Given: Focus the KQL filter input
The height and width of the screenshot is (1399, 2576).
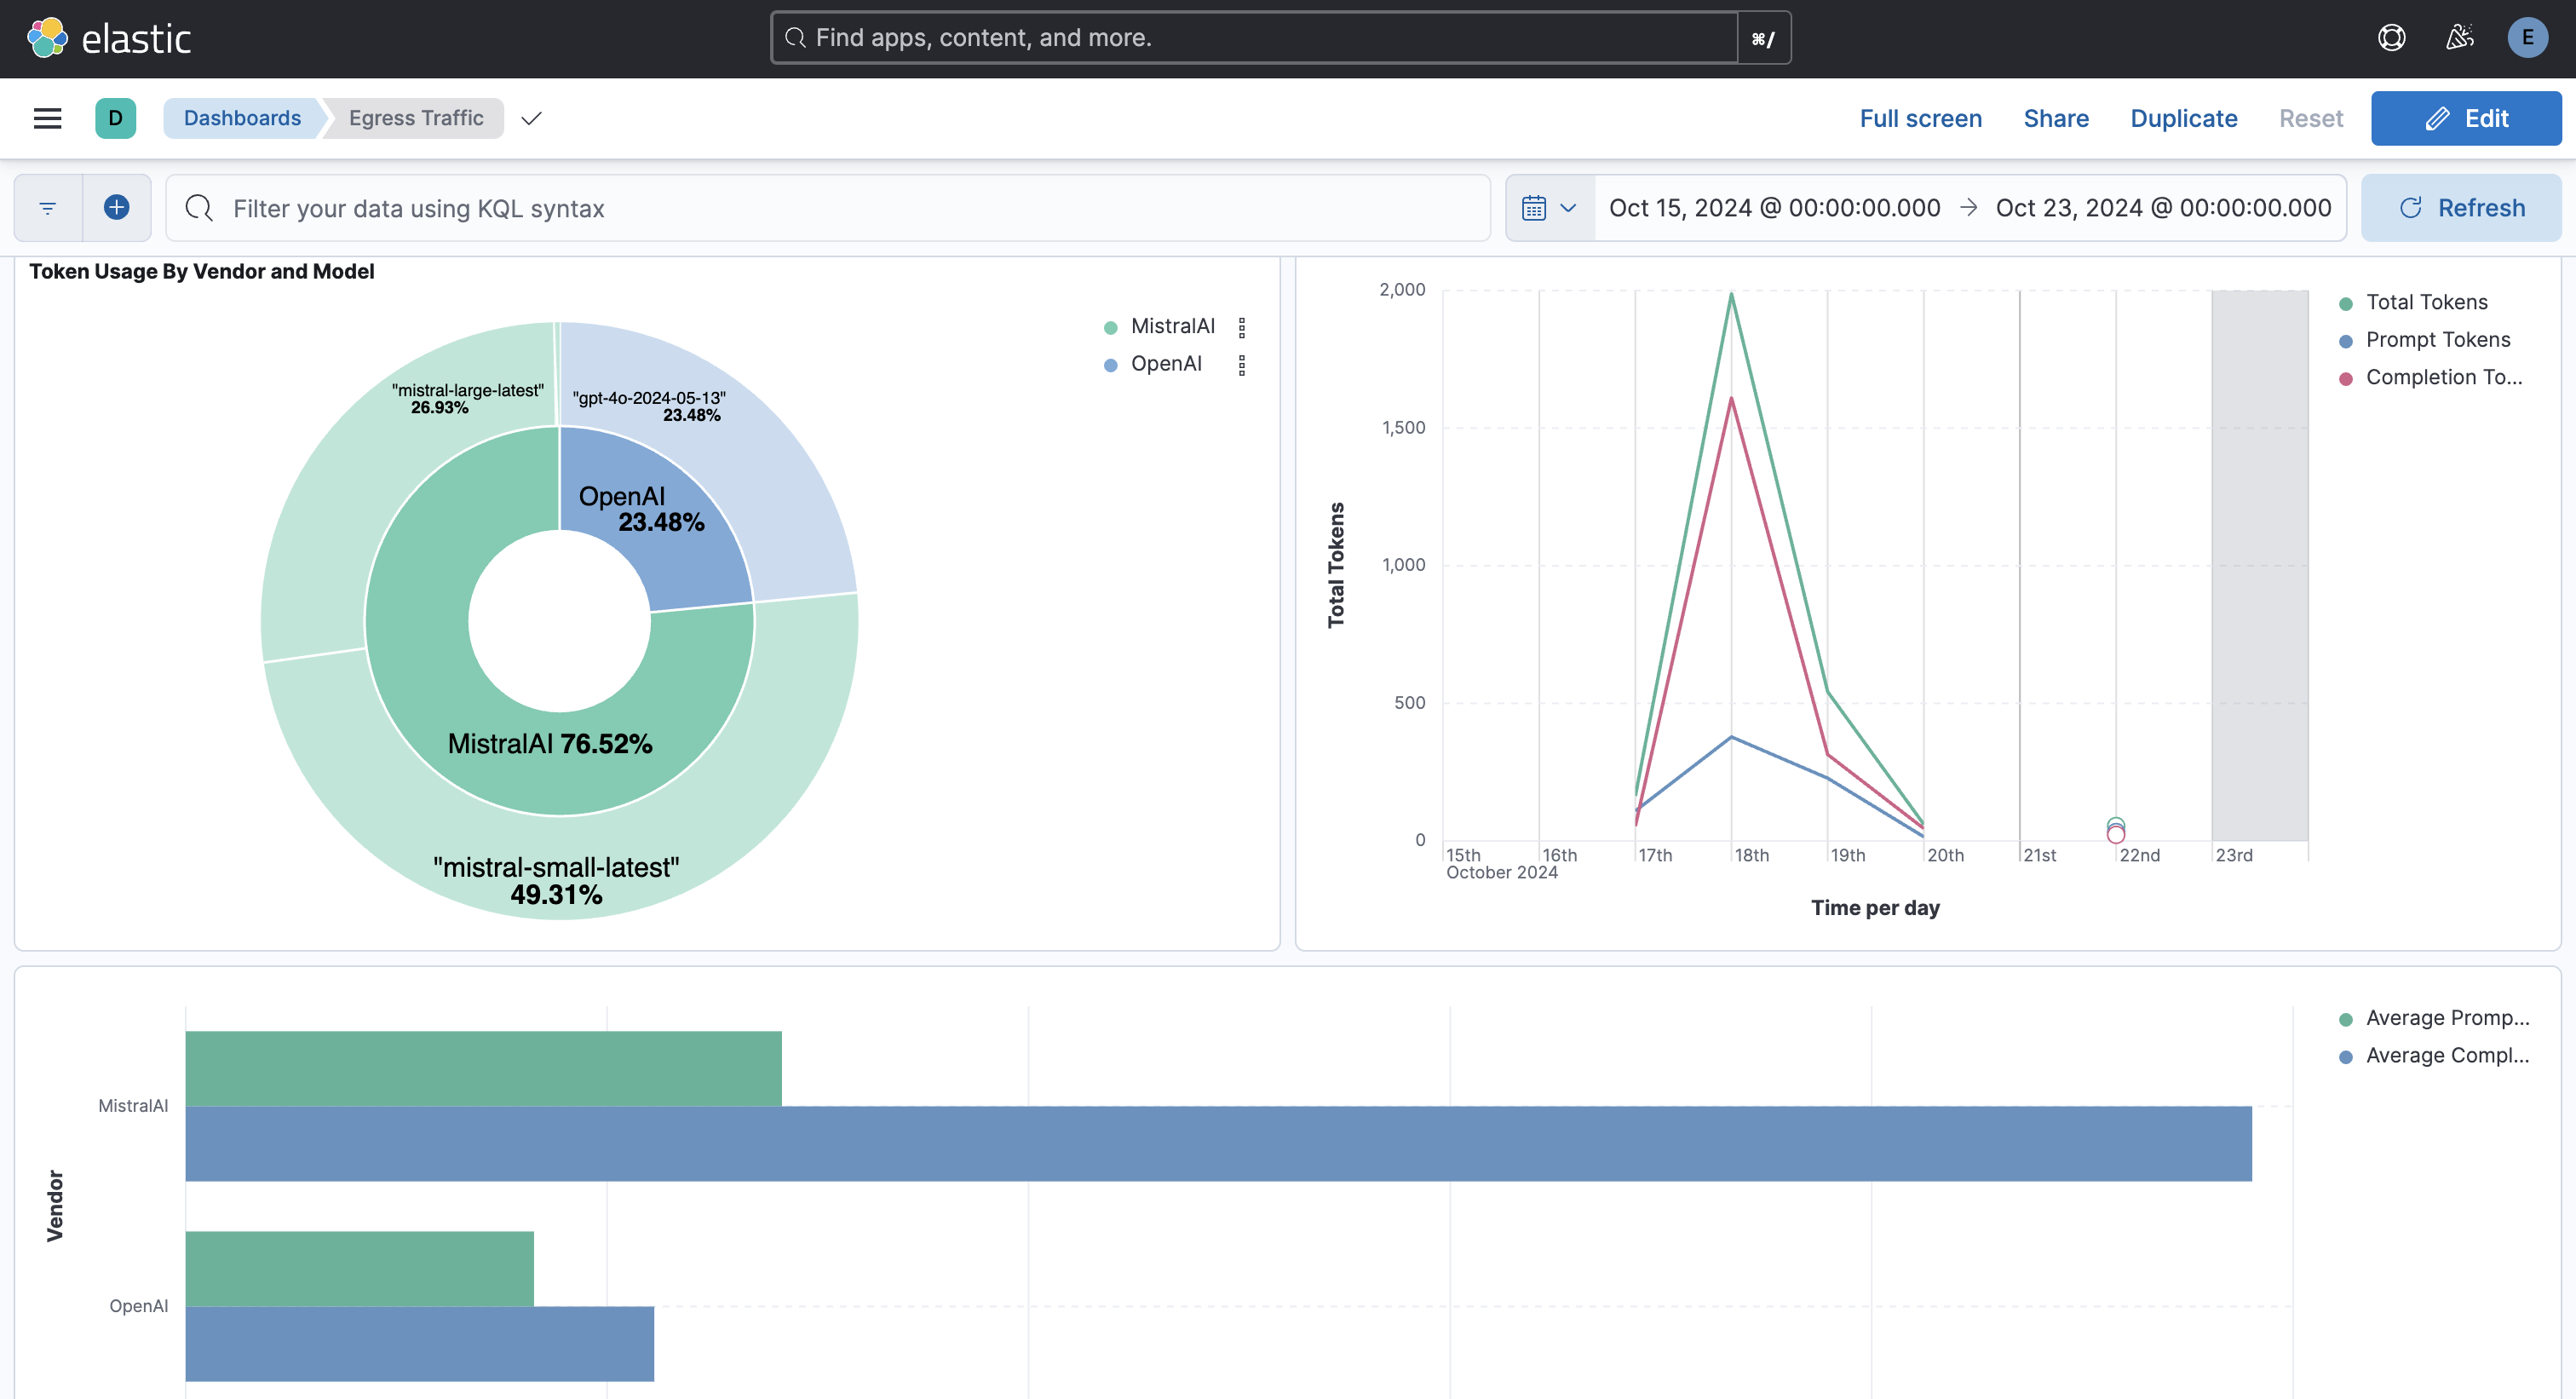Looking at the screenshot, I should [x=828, y=208].
